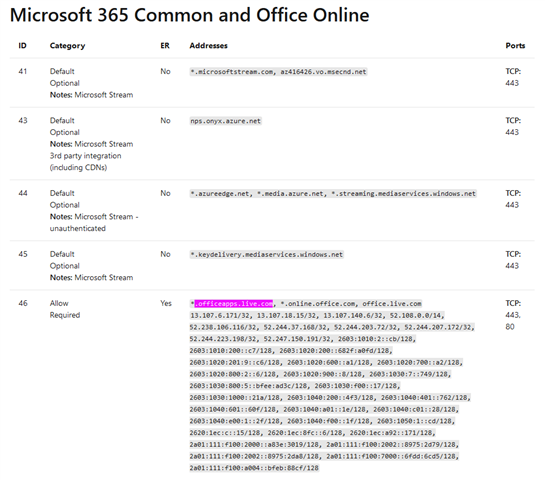Click the ER column header
545x480 pixels.
tap(165, 46)
